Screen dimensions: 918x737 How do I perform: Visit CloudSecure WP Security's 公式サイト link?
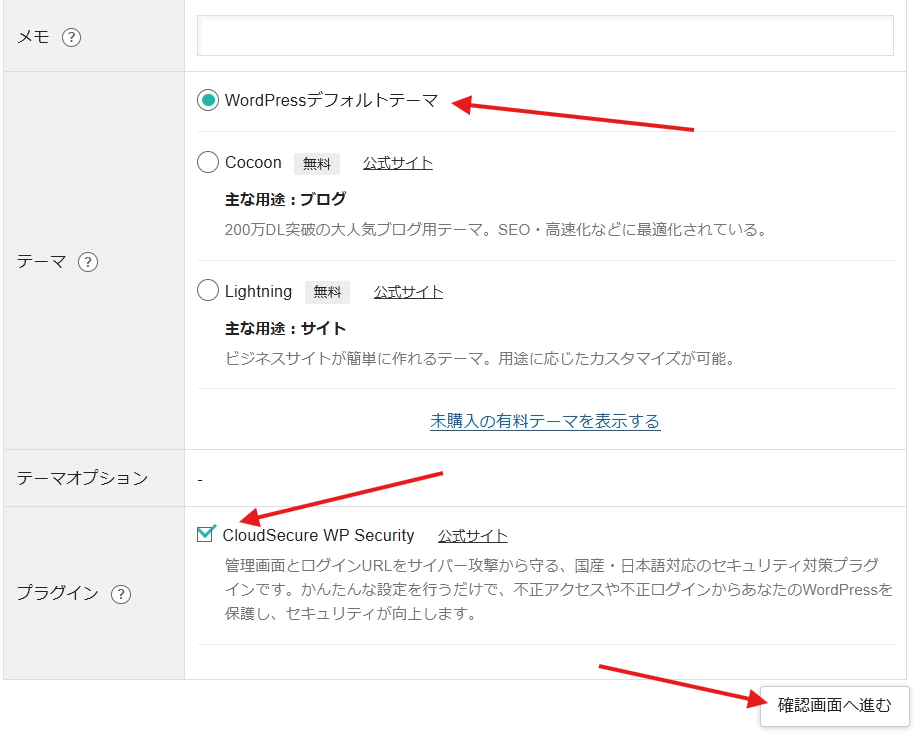[x=473, y=536]
